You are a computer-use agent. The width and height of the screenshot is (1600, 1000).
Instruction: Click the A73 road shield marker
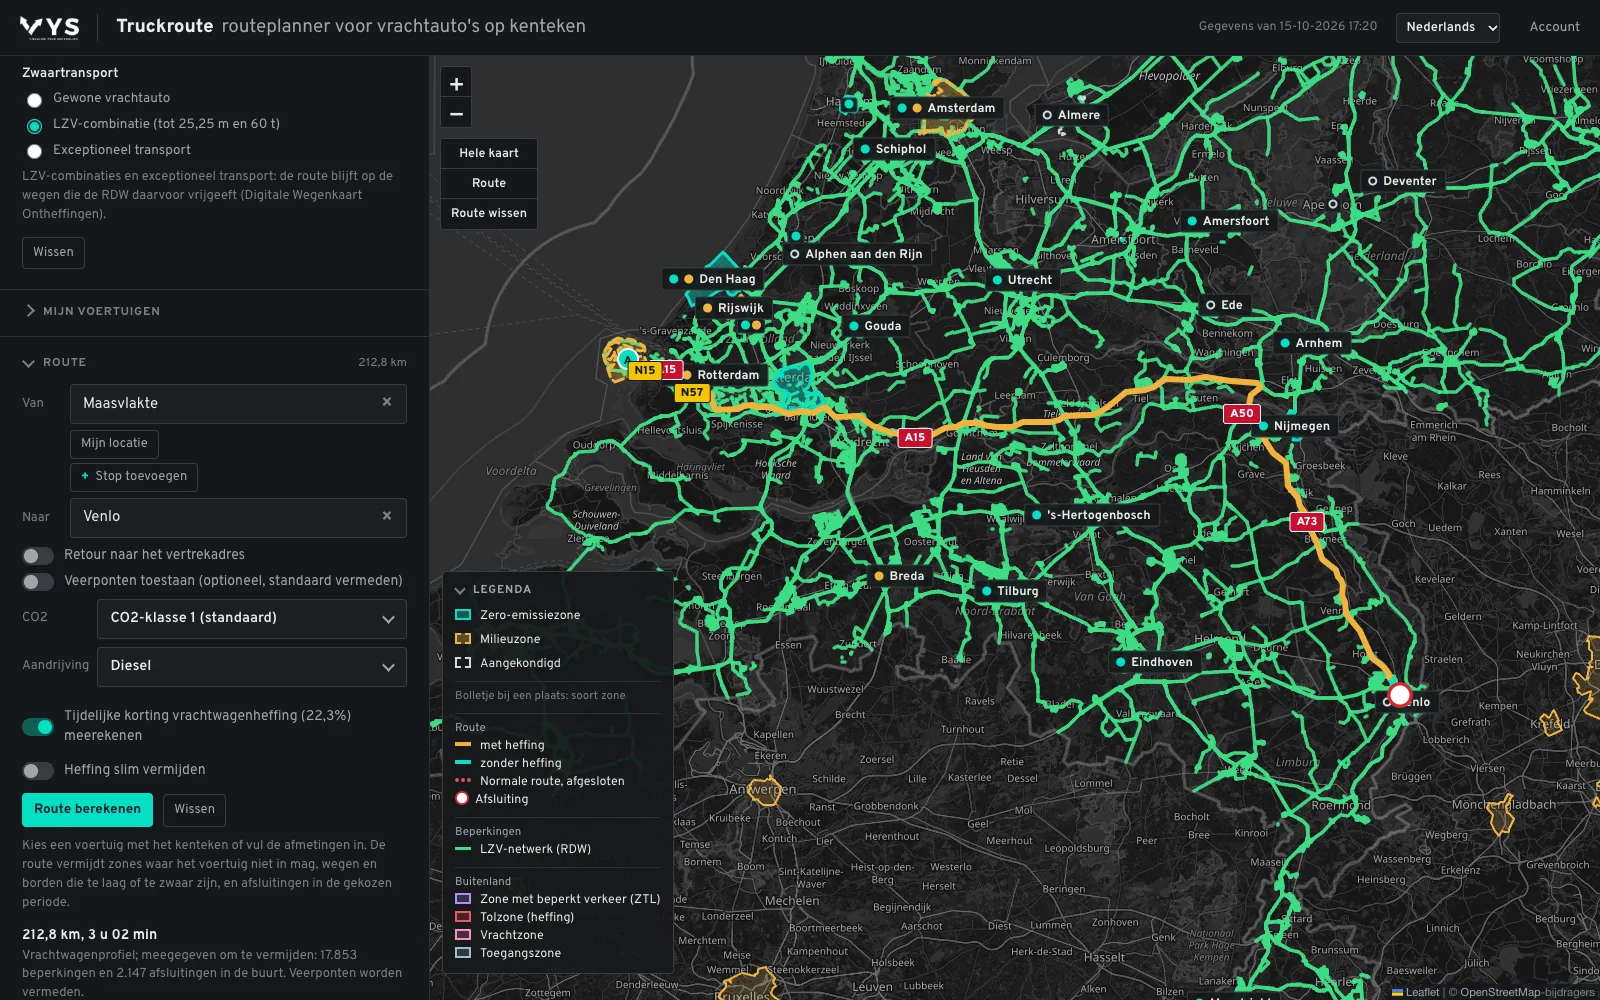[1307, 521]
